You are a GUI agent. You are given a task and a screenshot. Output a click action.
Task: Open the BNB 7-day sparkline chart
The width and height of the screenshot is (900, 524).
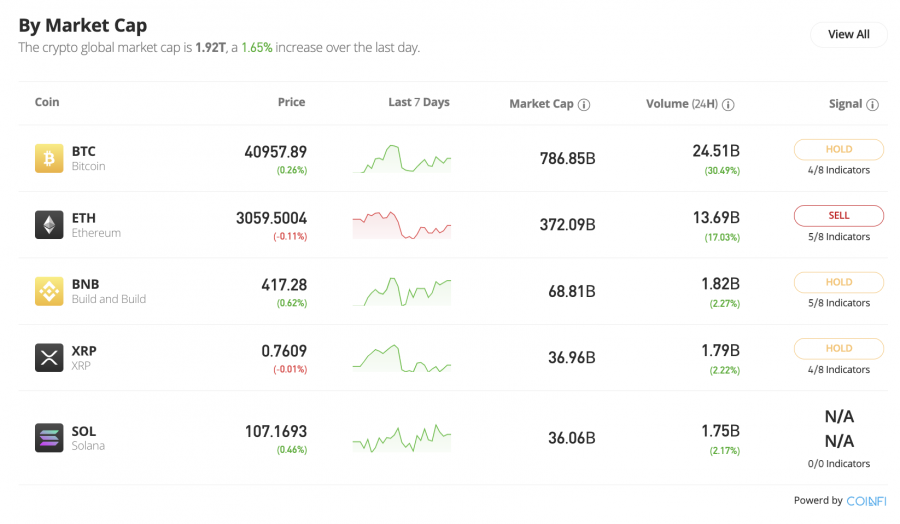(x=402, y=292)
